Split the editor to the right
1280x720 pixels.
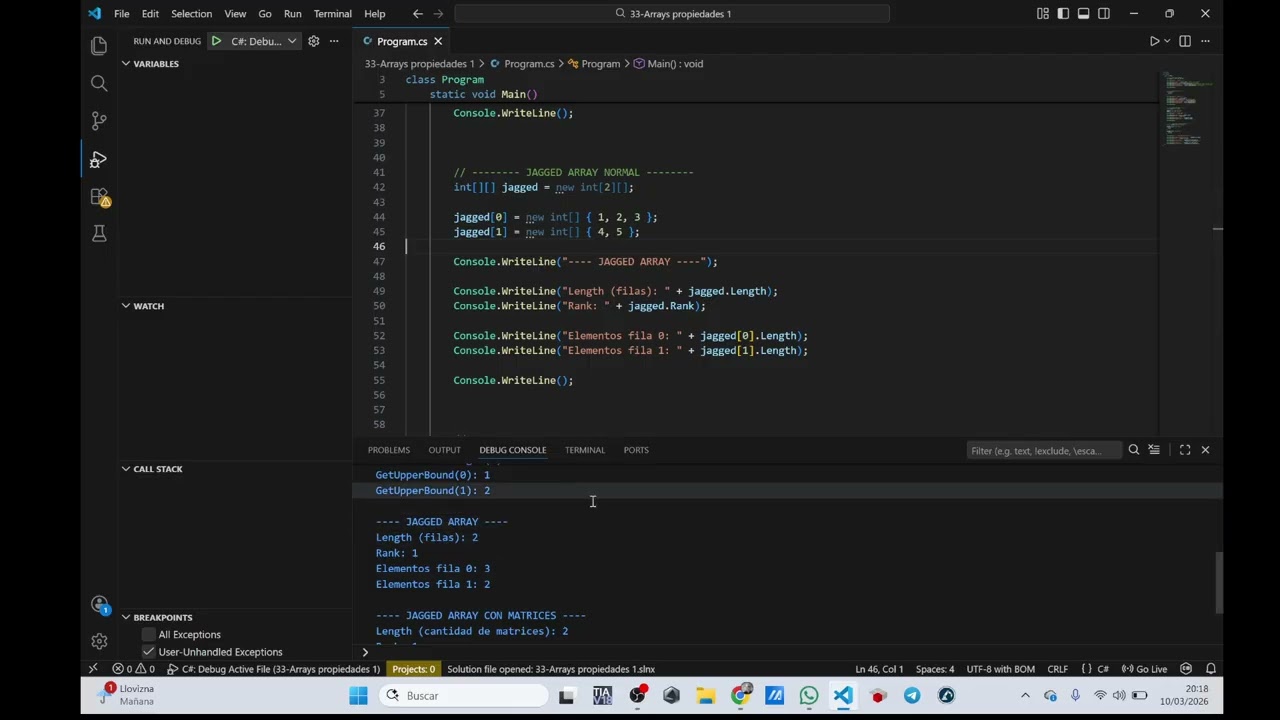point(1185,41)
